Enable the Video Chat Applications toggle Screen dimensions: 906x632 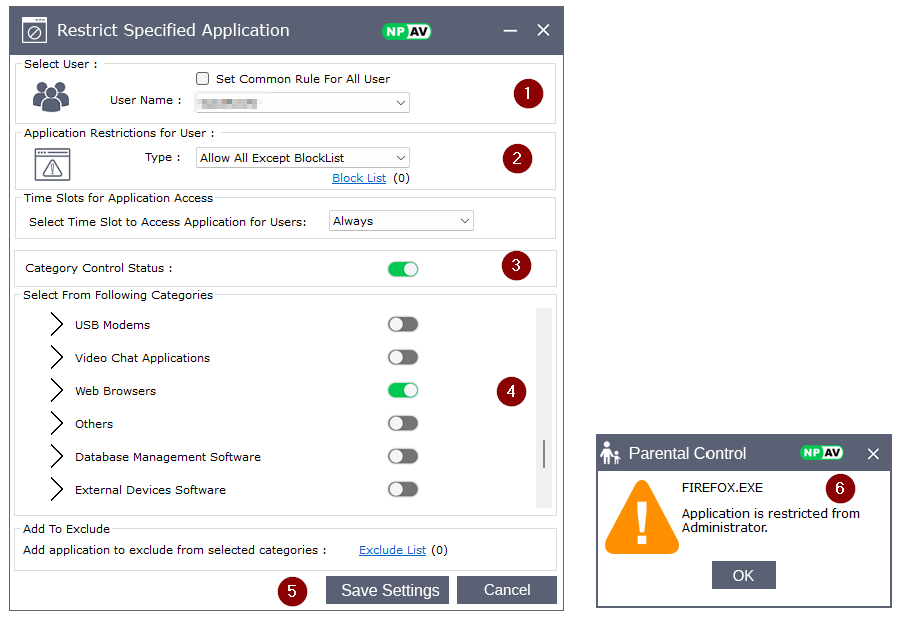pyautogui.click(x=403, y=358)
